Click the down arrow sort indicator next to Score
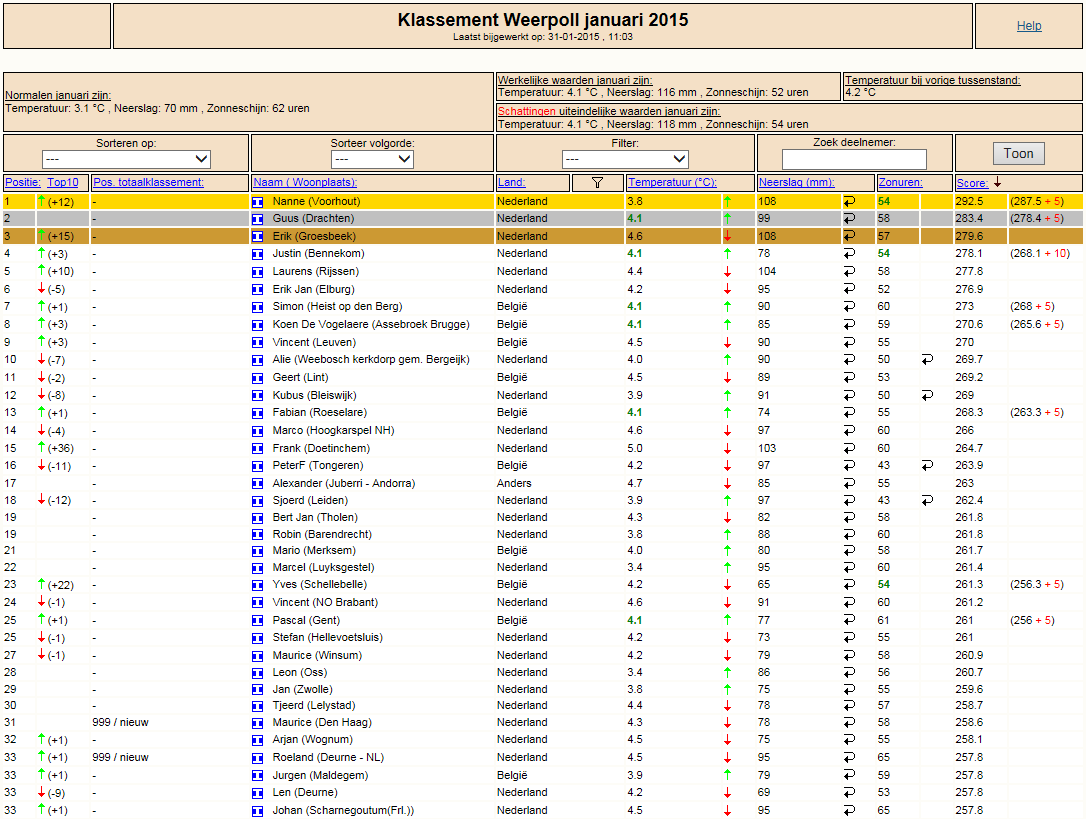This screenshot has height=819, width=1086. point(997,182)
